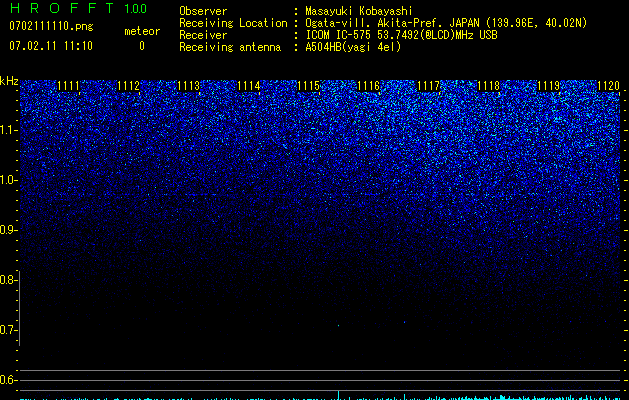This screenshot has width=629, height=400.
Task: Click the 1114 time marker
Action: [x=248, y=85]
